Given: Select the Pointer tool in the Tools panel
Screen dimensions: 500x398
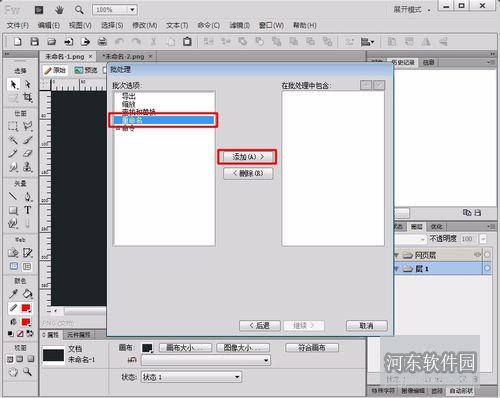Looking at the screenshot, I should click(x=13, y=84).
